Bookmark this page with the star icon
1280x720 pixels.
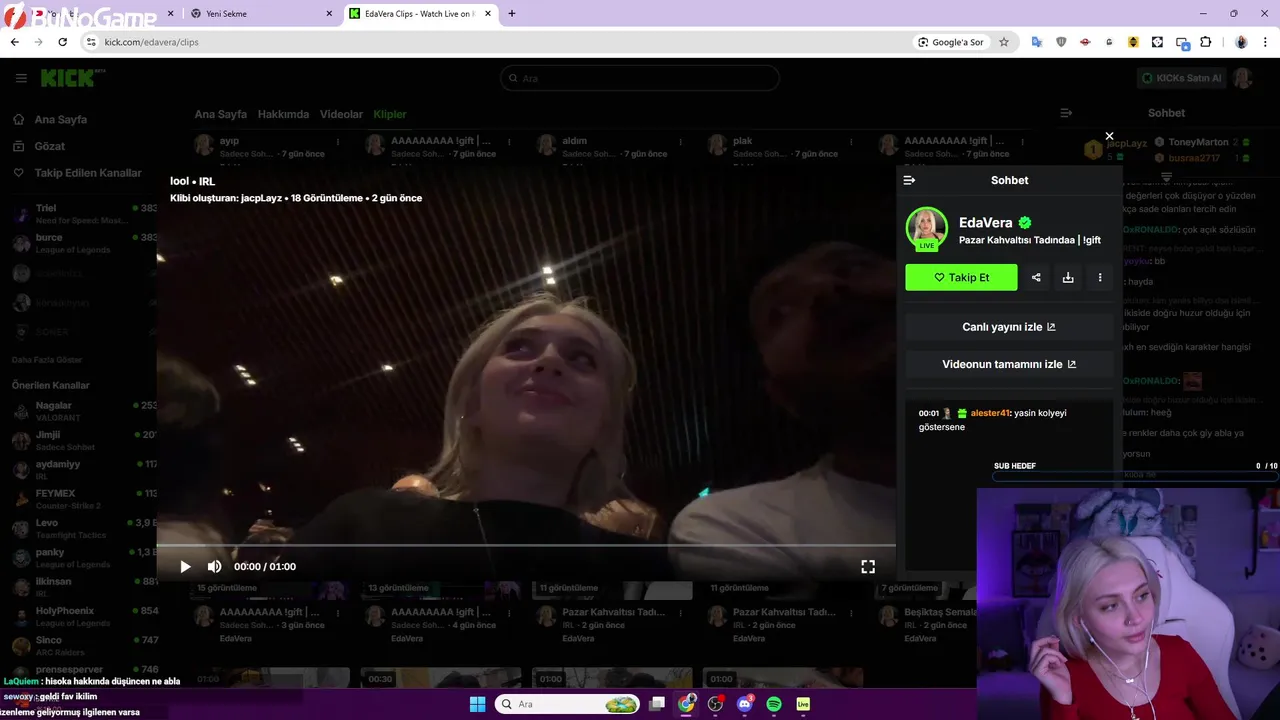pyautogui.click(x=1004, y=42)
